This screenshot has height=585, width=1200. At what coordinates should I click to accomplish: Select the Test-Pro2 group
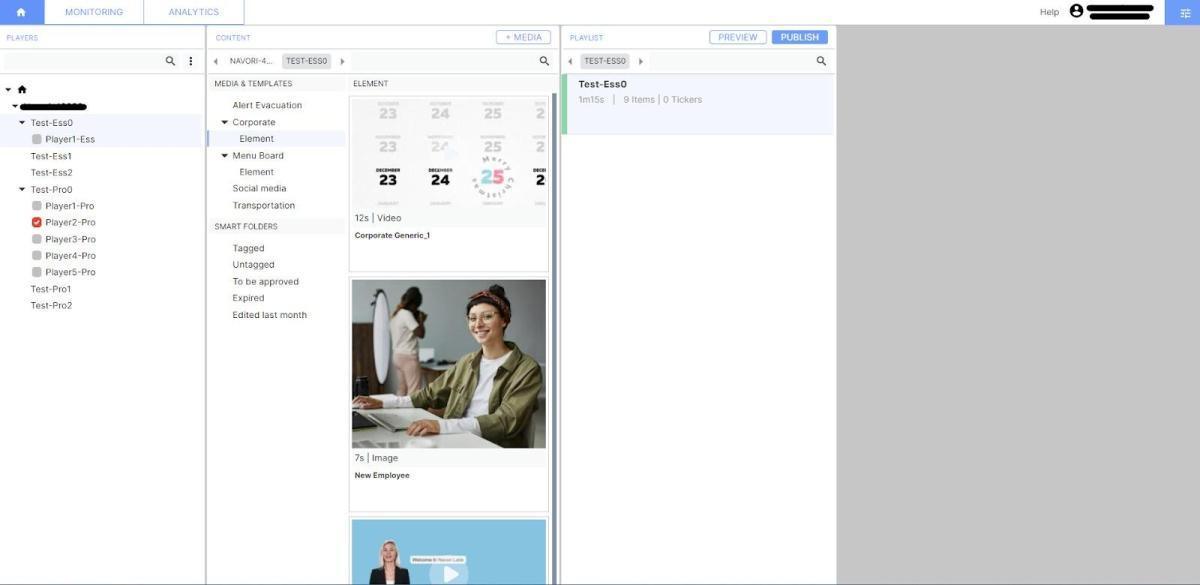click(x=51, y=305)
